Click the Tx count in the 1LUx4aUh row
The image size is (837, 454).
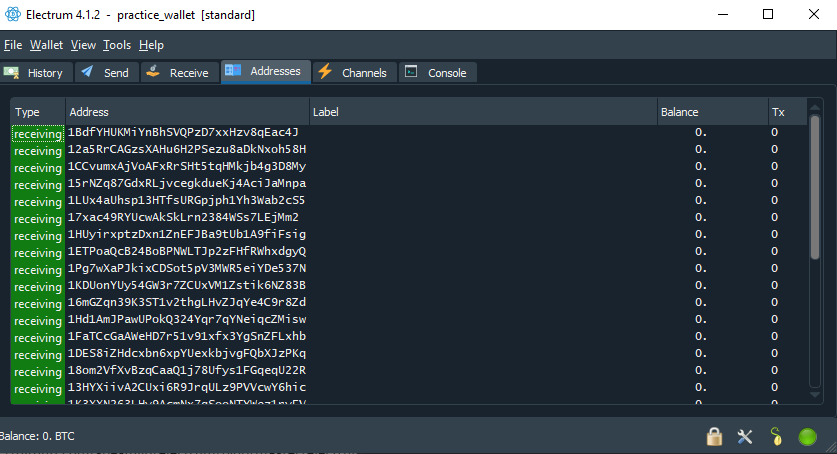[x=775, y=201]
